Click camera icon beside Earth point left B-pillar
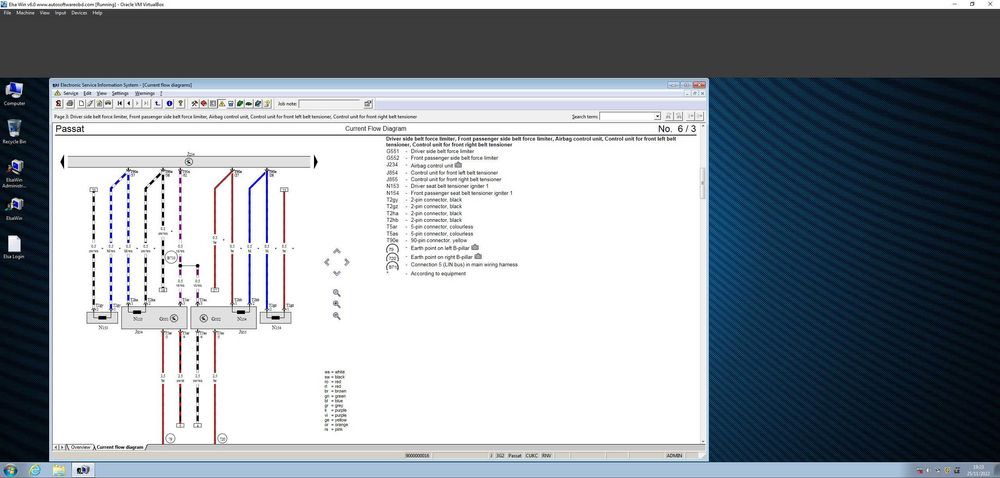The width and height of the screenshot is (1000, 478). pos(474,247)
